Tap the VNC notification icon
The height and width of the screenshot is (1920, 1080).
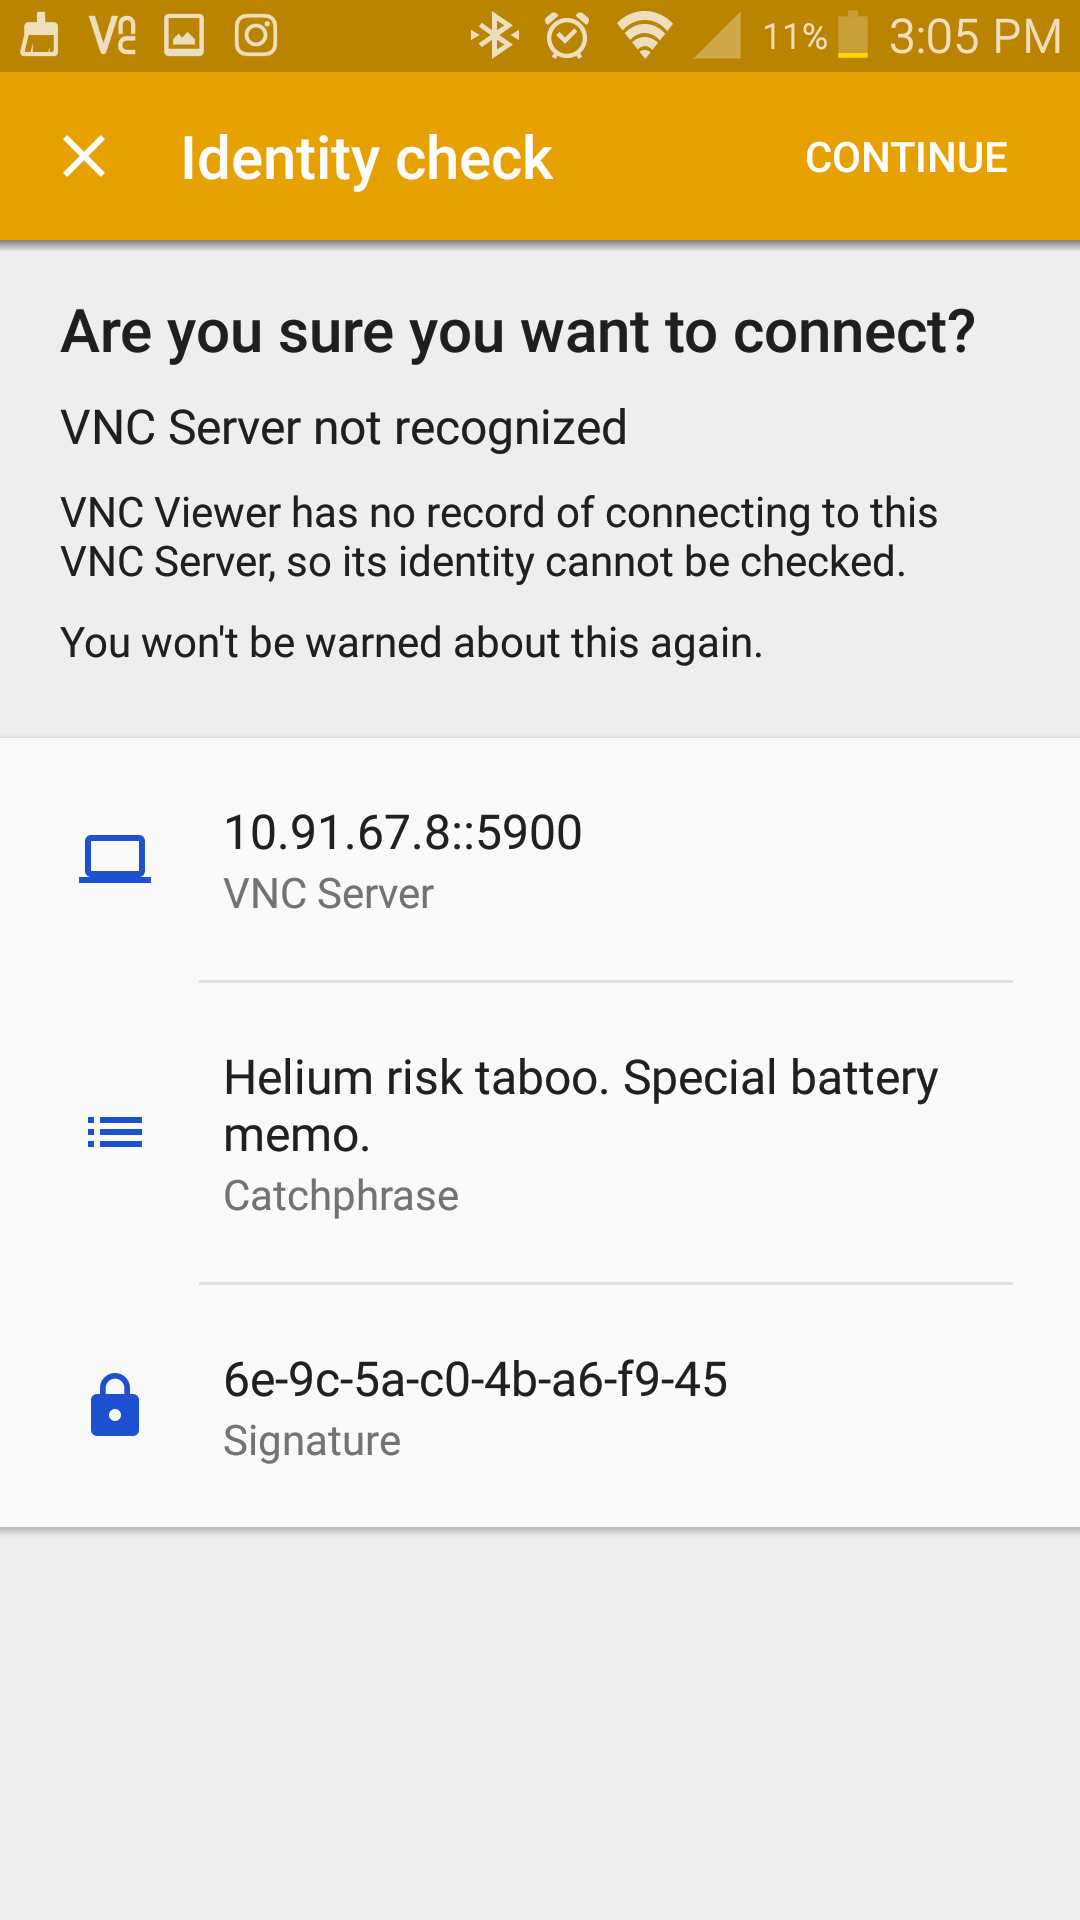(113, 36)
